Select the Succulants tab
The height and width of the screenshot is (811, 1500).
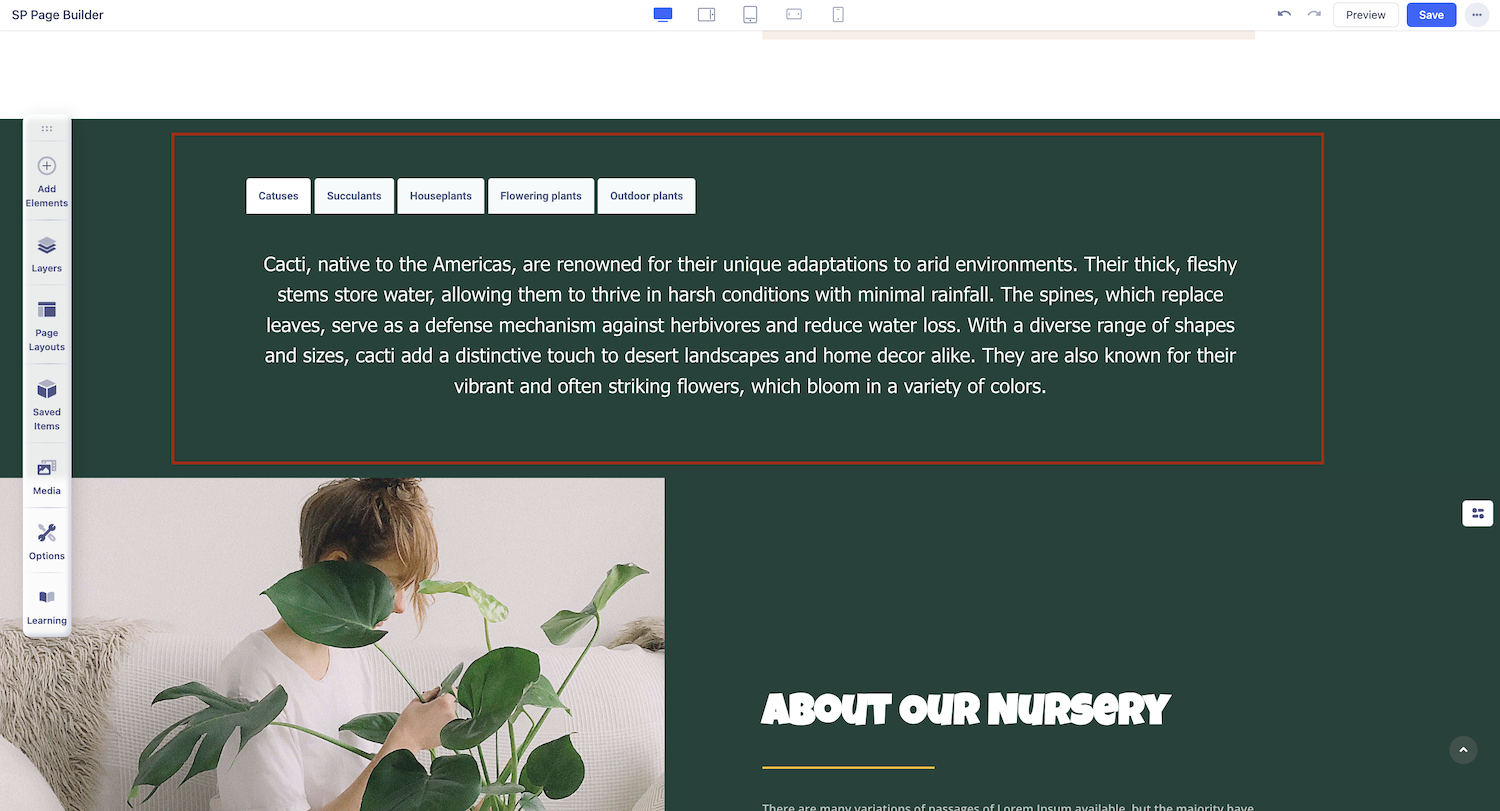354,196
